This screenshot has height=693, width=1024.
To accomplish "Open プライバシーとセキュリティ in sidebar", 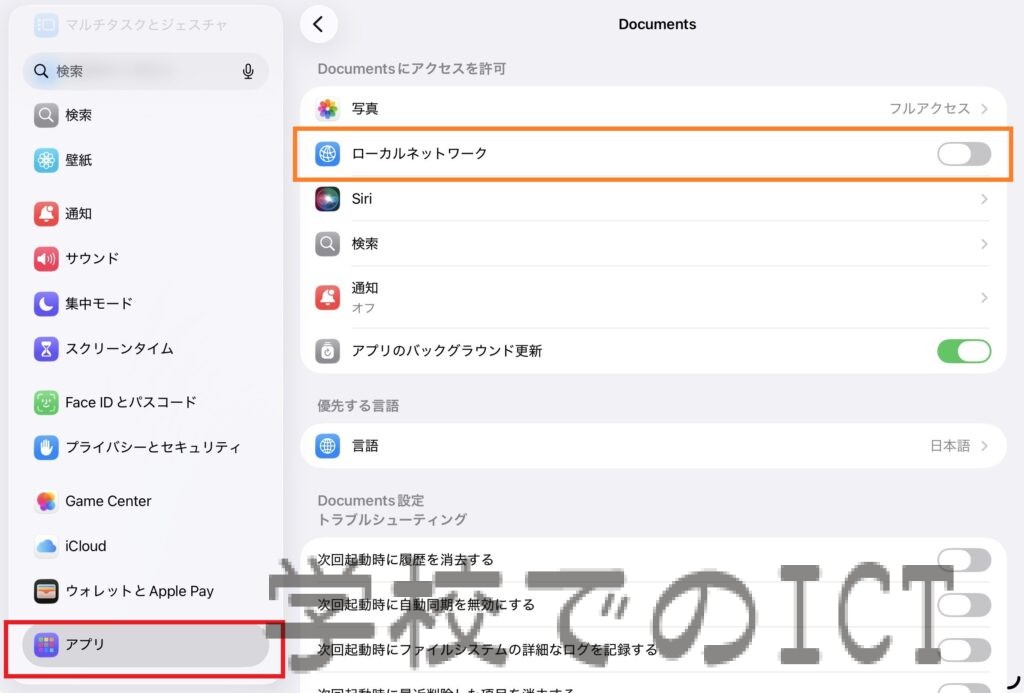I will point(152,447).
